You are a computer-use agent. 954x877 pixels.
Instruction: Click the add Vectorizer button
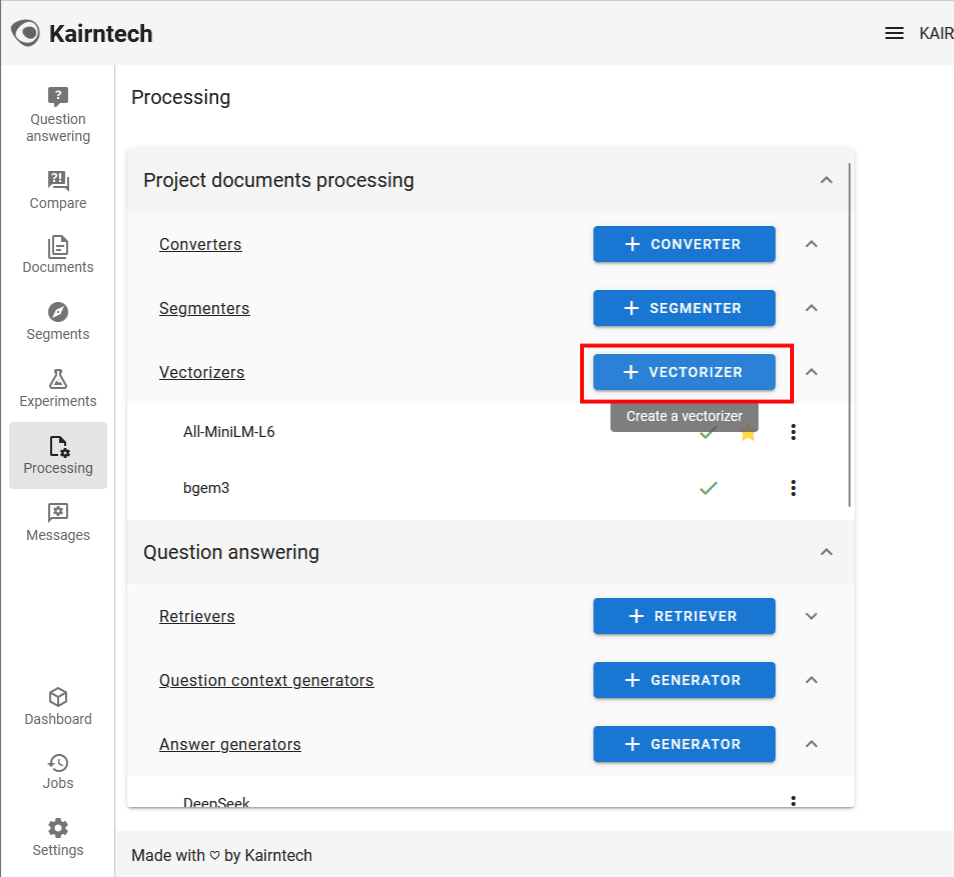684,372
